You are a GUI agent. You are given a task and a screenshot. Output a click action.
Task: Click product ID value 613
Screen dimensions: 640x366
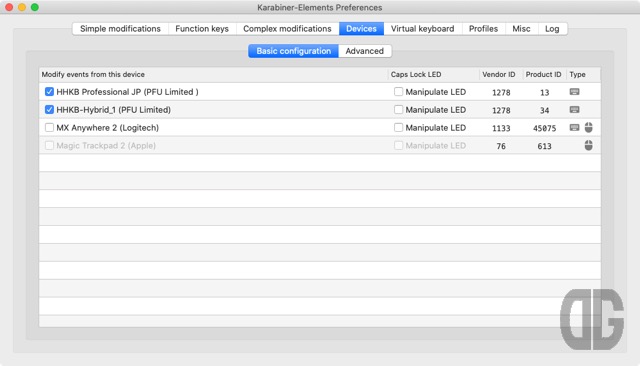click(x=544, y=146)
